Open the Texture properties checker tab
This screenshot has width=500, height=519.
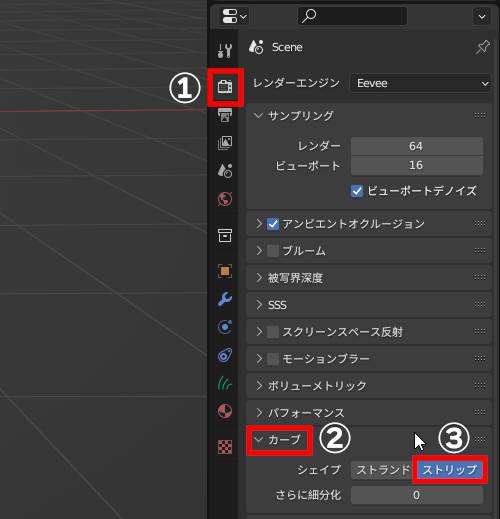(225, 447)
